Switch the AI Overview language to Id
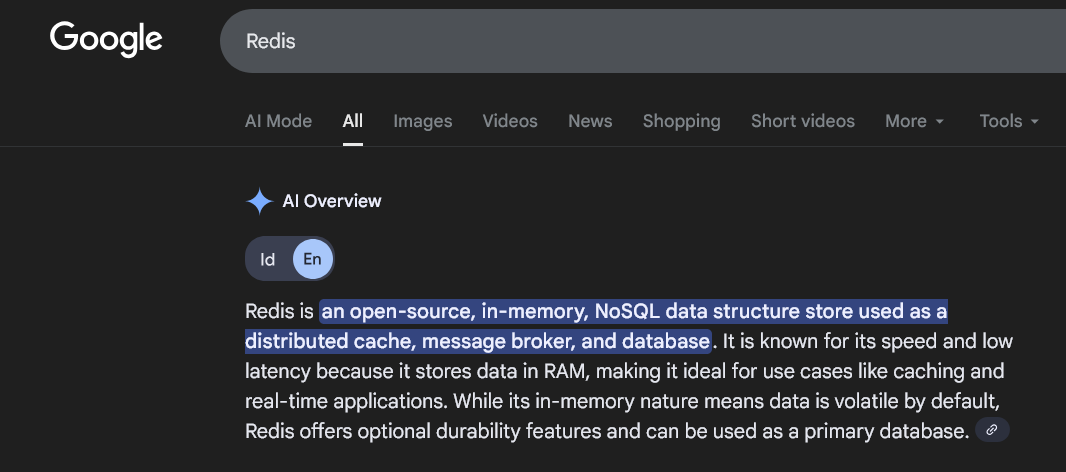 click(x=268, y=259)
